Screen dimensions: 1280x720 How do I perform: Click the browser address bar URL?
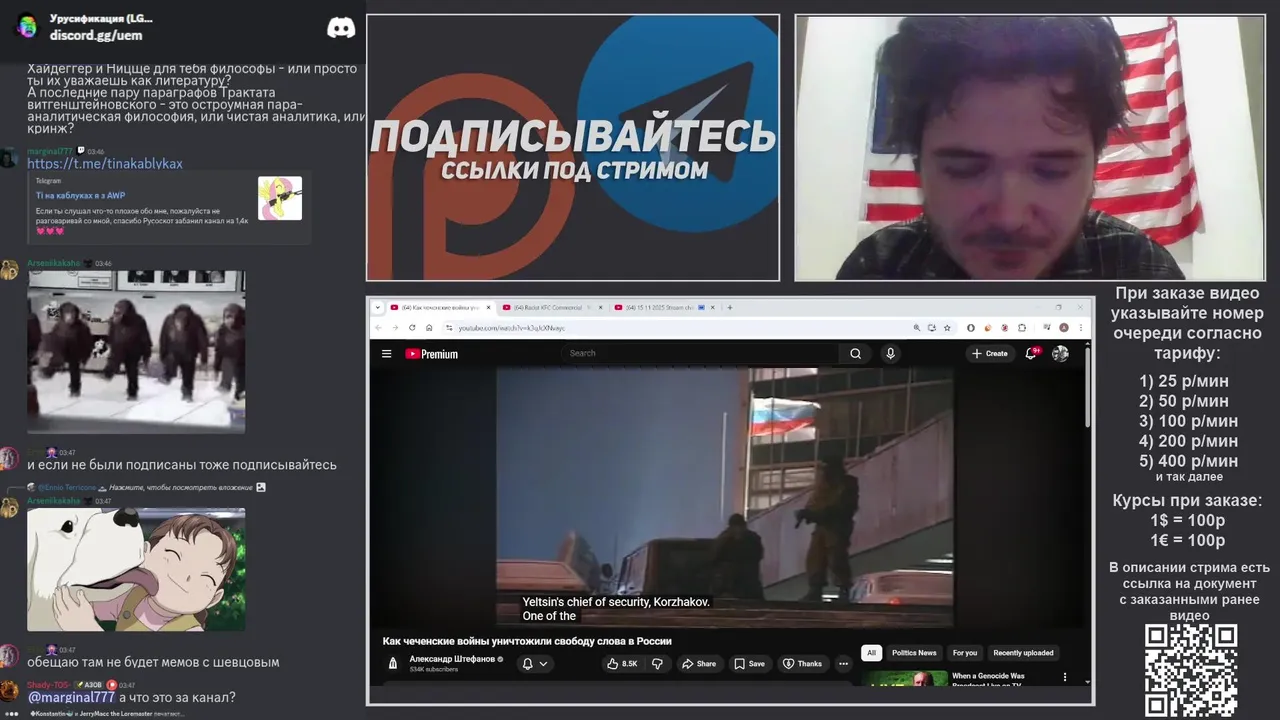click(x=512, y=328)
